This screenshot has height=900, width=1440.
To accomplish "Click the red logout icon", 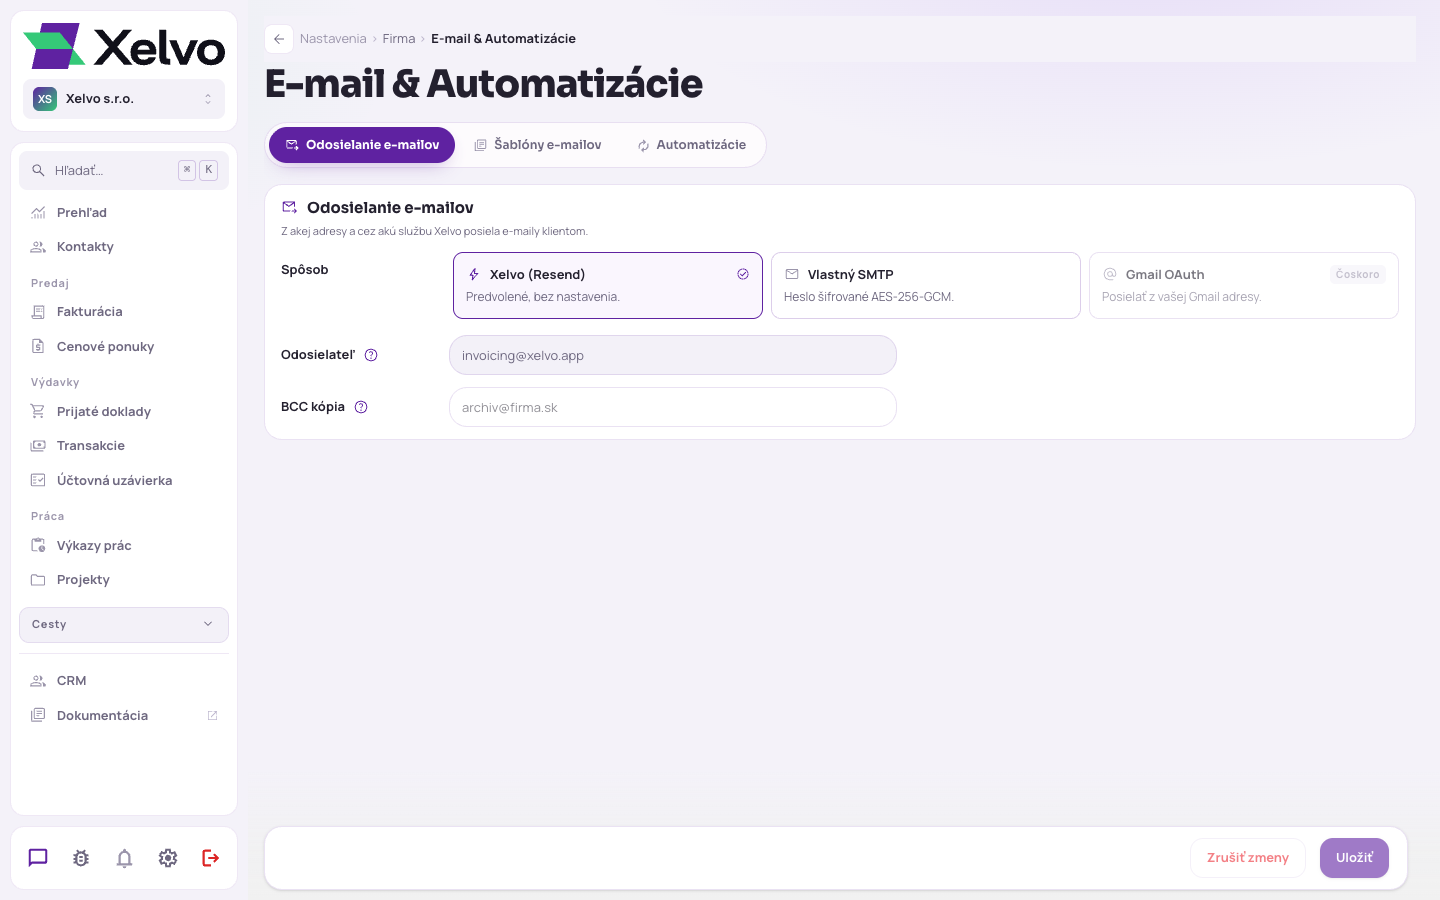I will [211, 858].
